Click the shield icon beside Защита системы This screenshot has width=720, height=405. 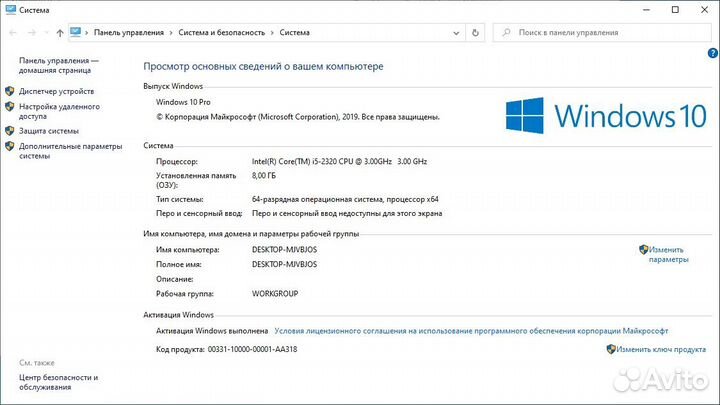point(9,131)
